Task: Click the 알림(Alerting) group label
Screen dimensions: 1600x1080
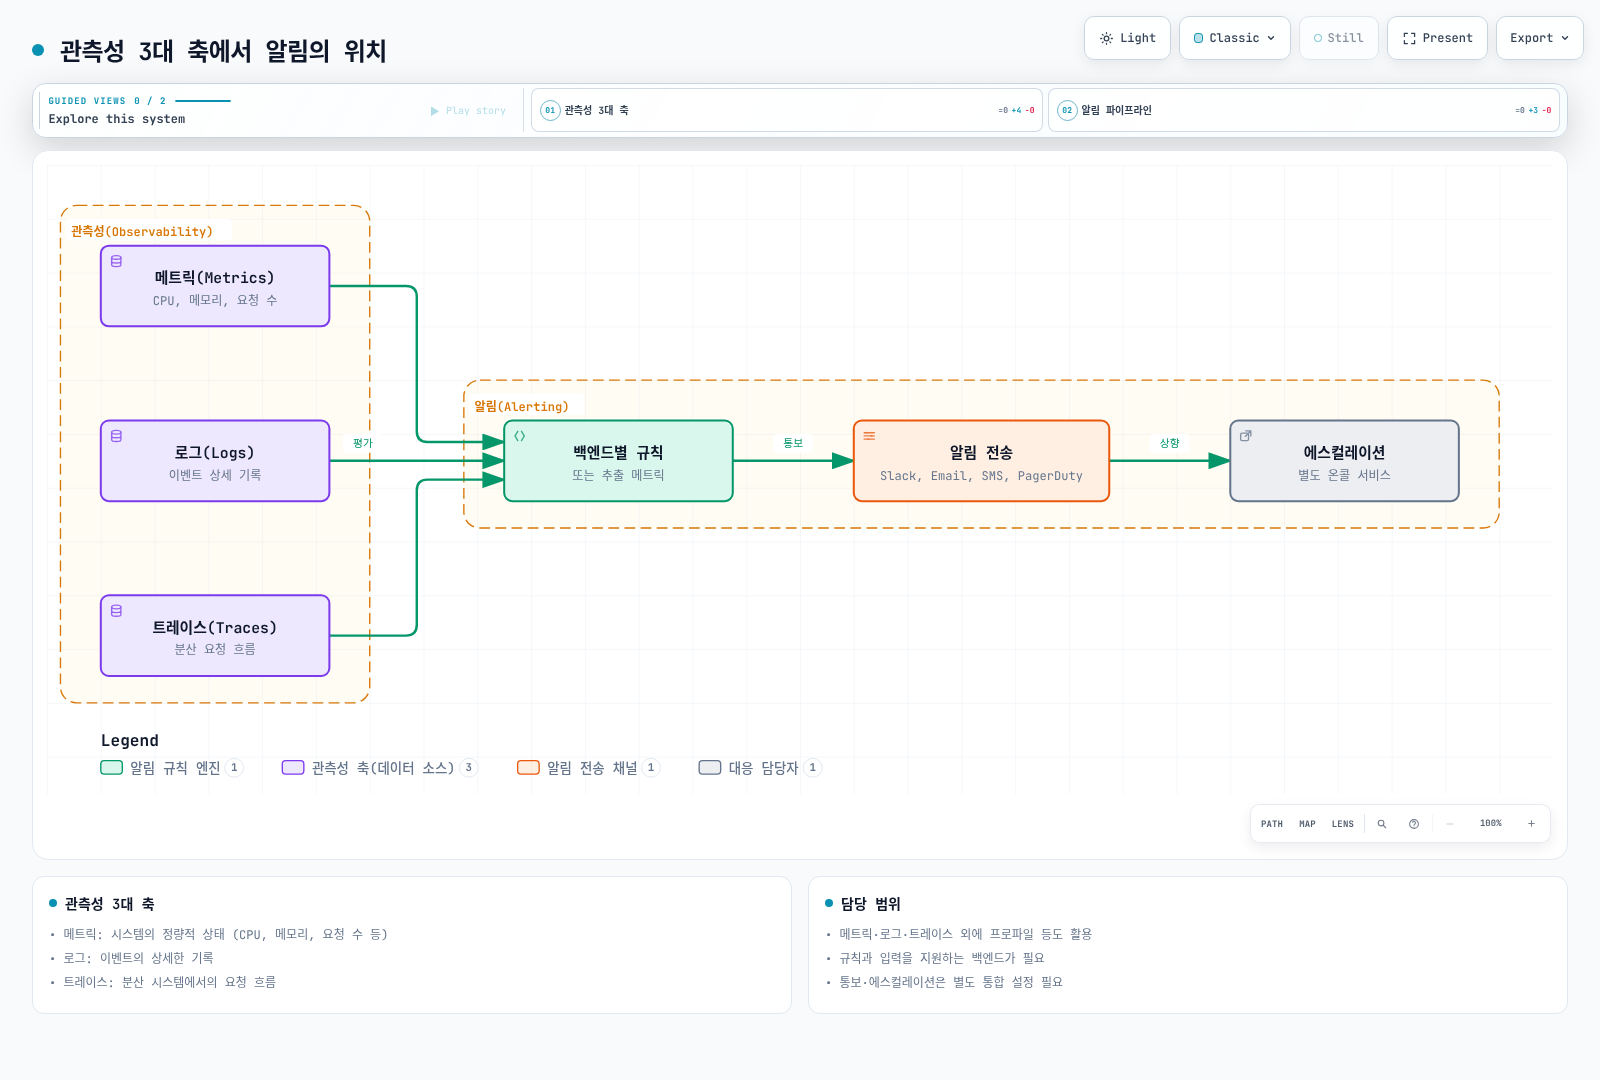Action: (521, 407)
